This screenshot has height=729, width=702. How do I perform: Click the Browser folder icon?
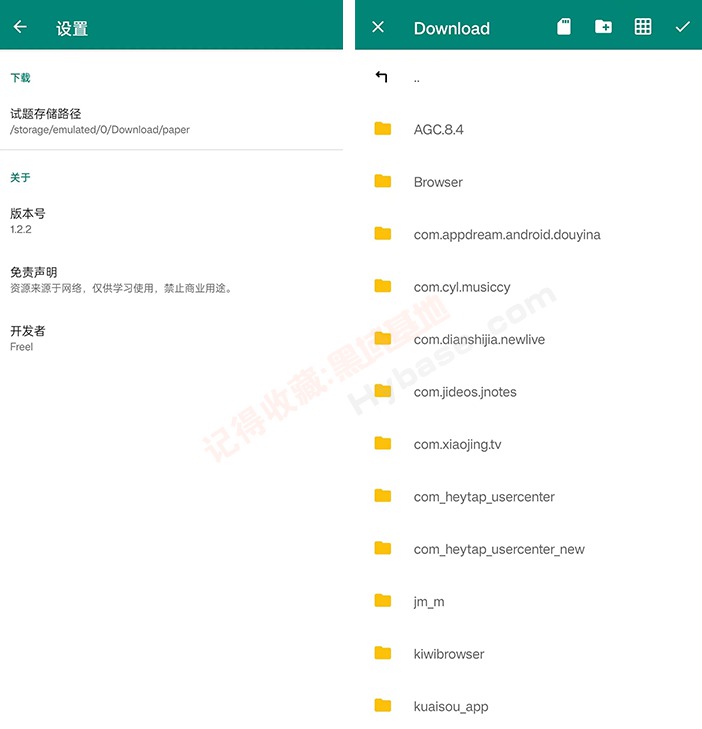[x=383, y=181]
